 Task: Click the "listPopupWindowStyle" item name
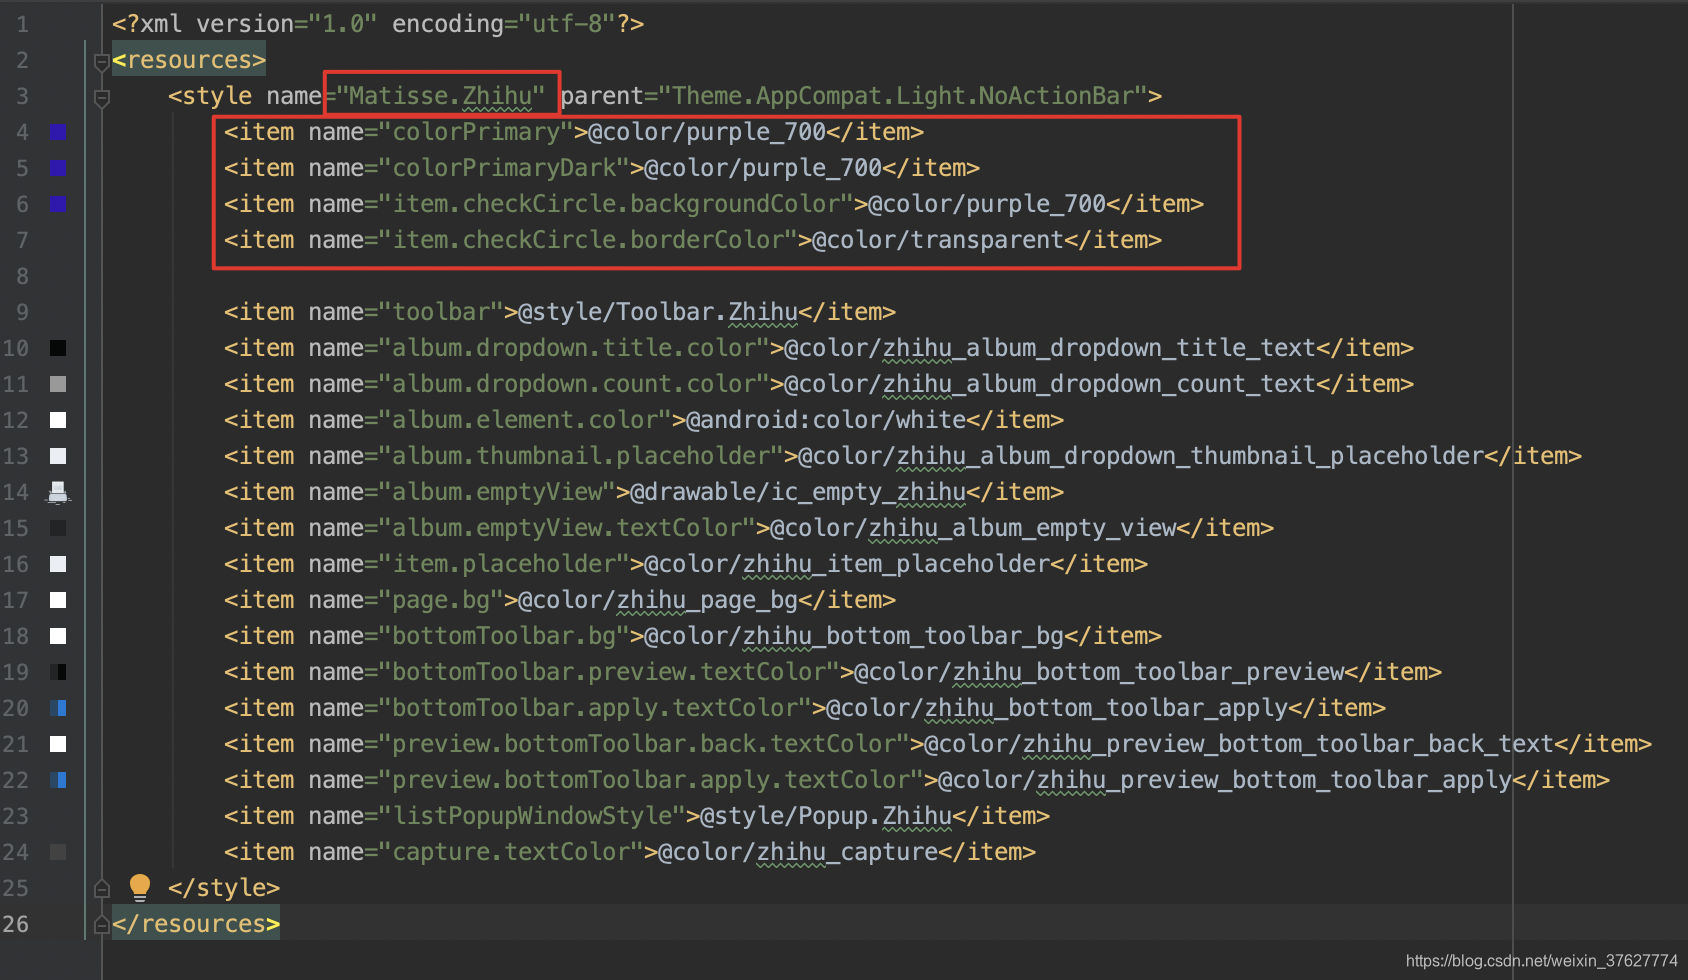tap(532, 816)
